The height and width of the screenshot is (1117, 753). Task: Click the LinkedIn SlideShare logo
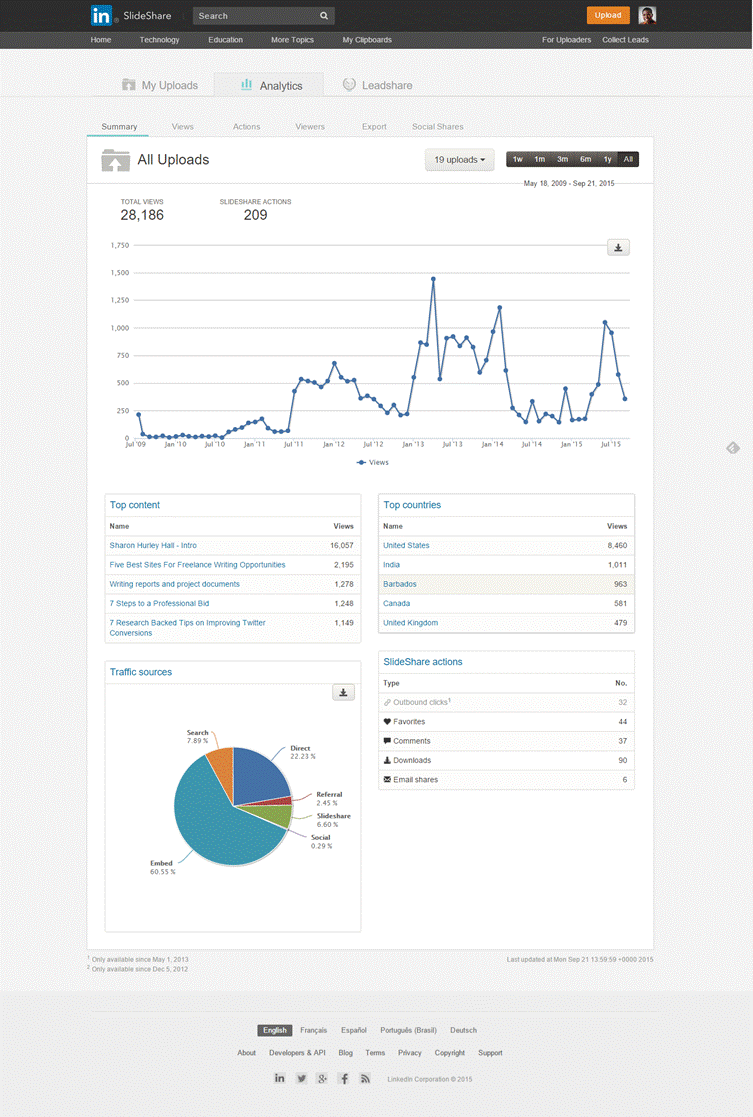(117, 15)
